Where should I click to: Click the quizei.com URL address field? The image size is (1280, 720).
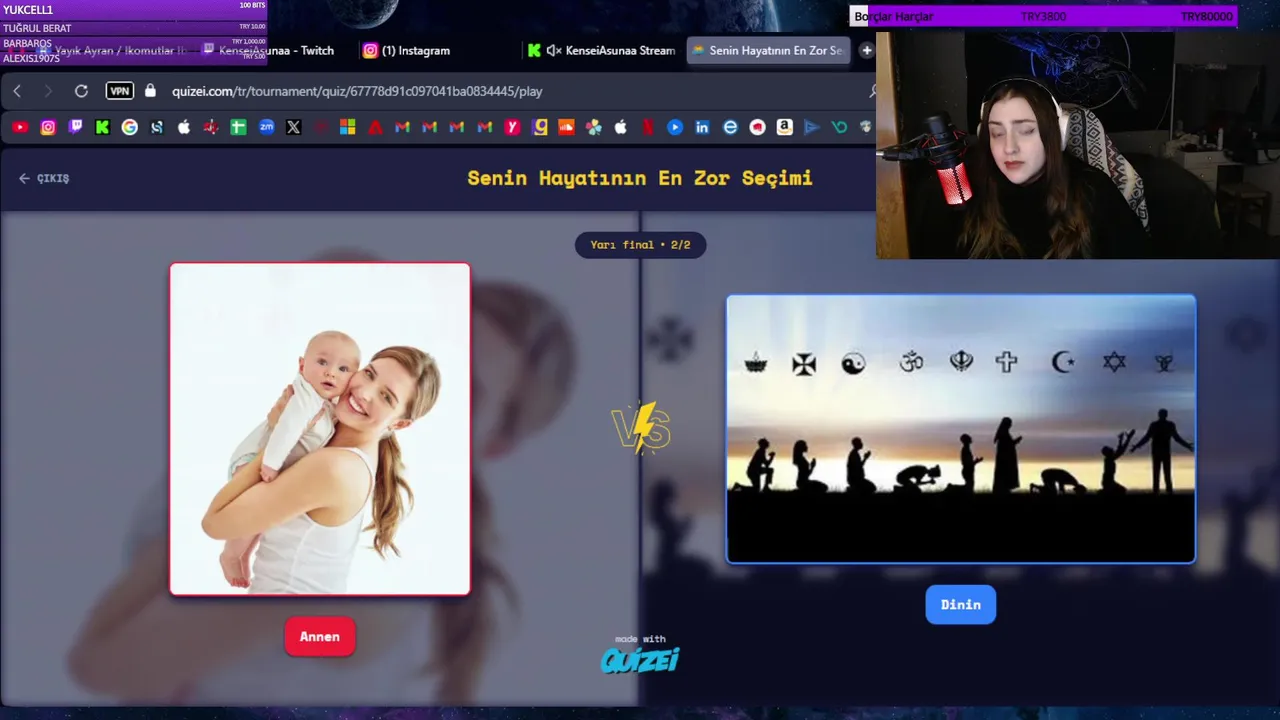coord(357,91)
